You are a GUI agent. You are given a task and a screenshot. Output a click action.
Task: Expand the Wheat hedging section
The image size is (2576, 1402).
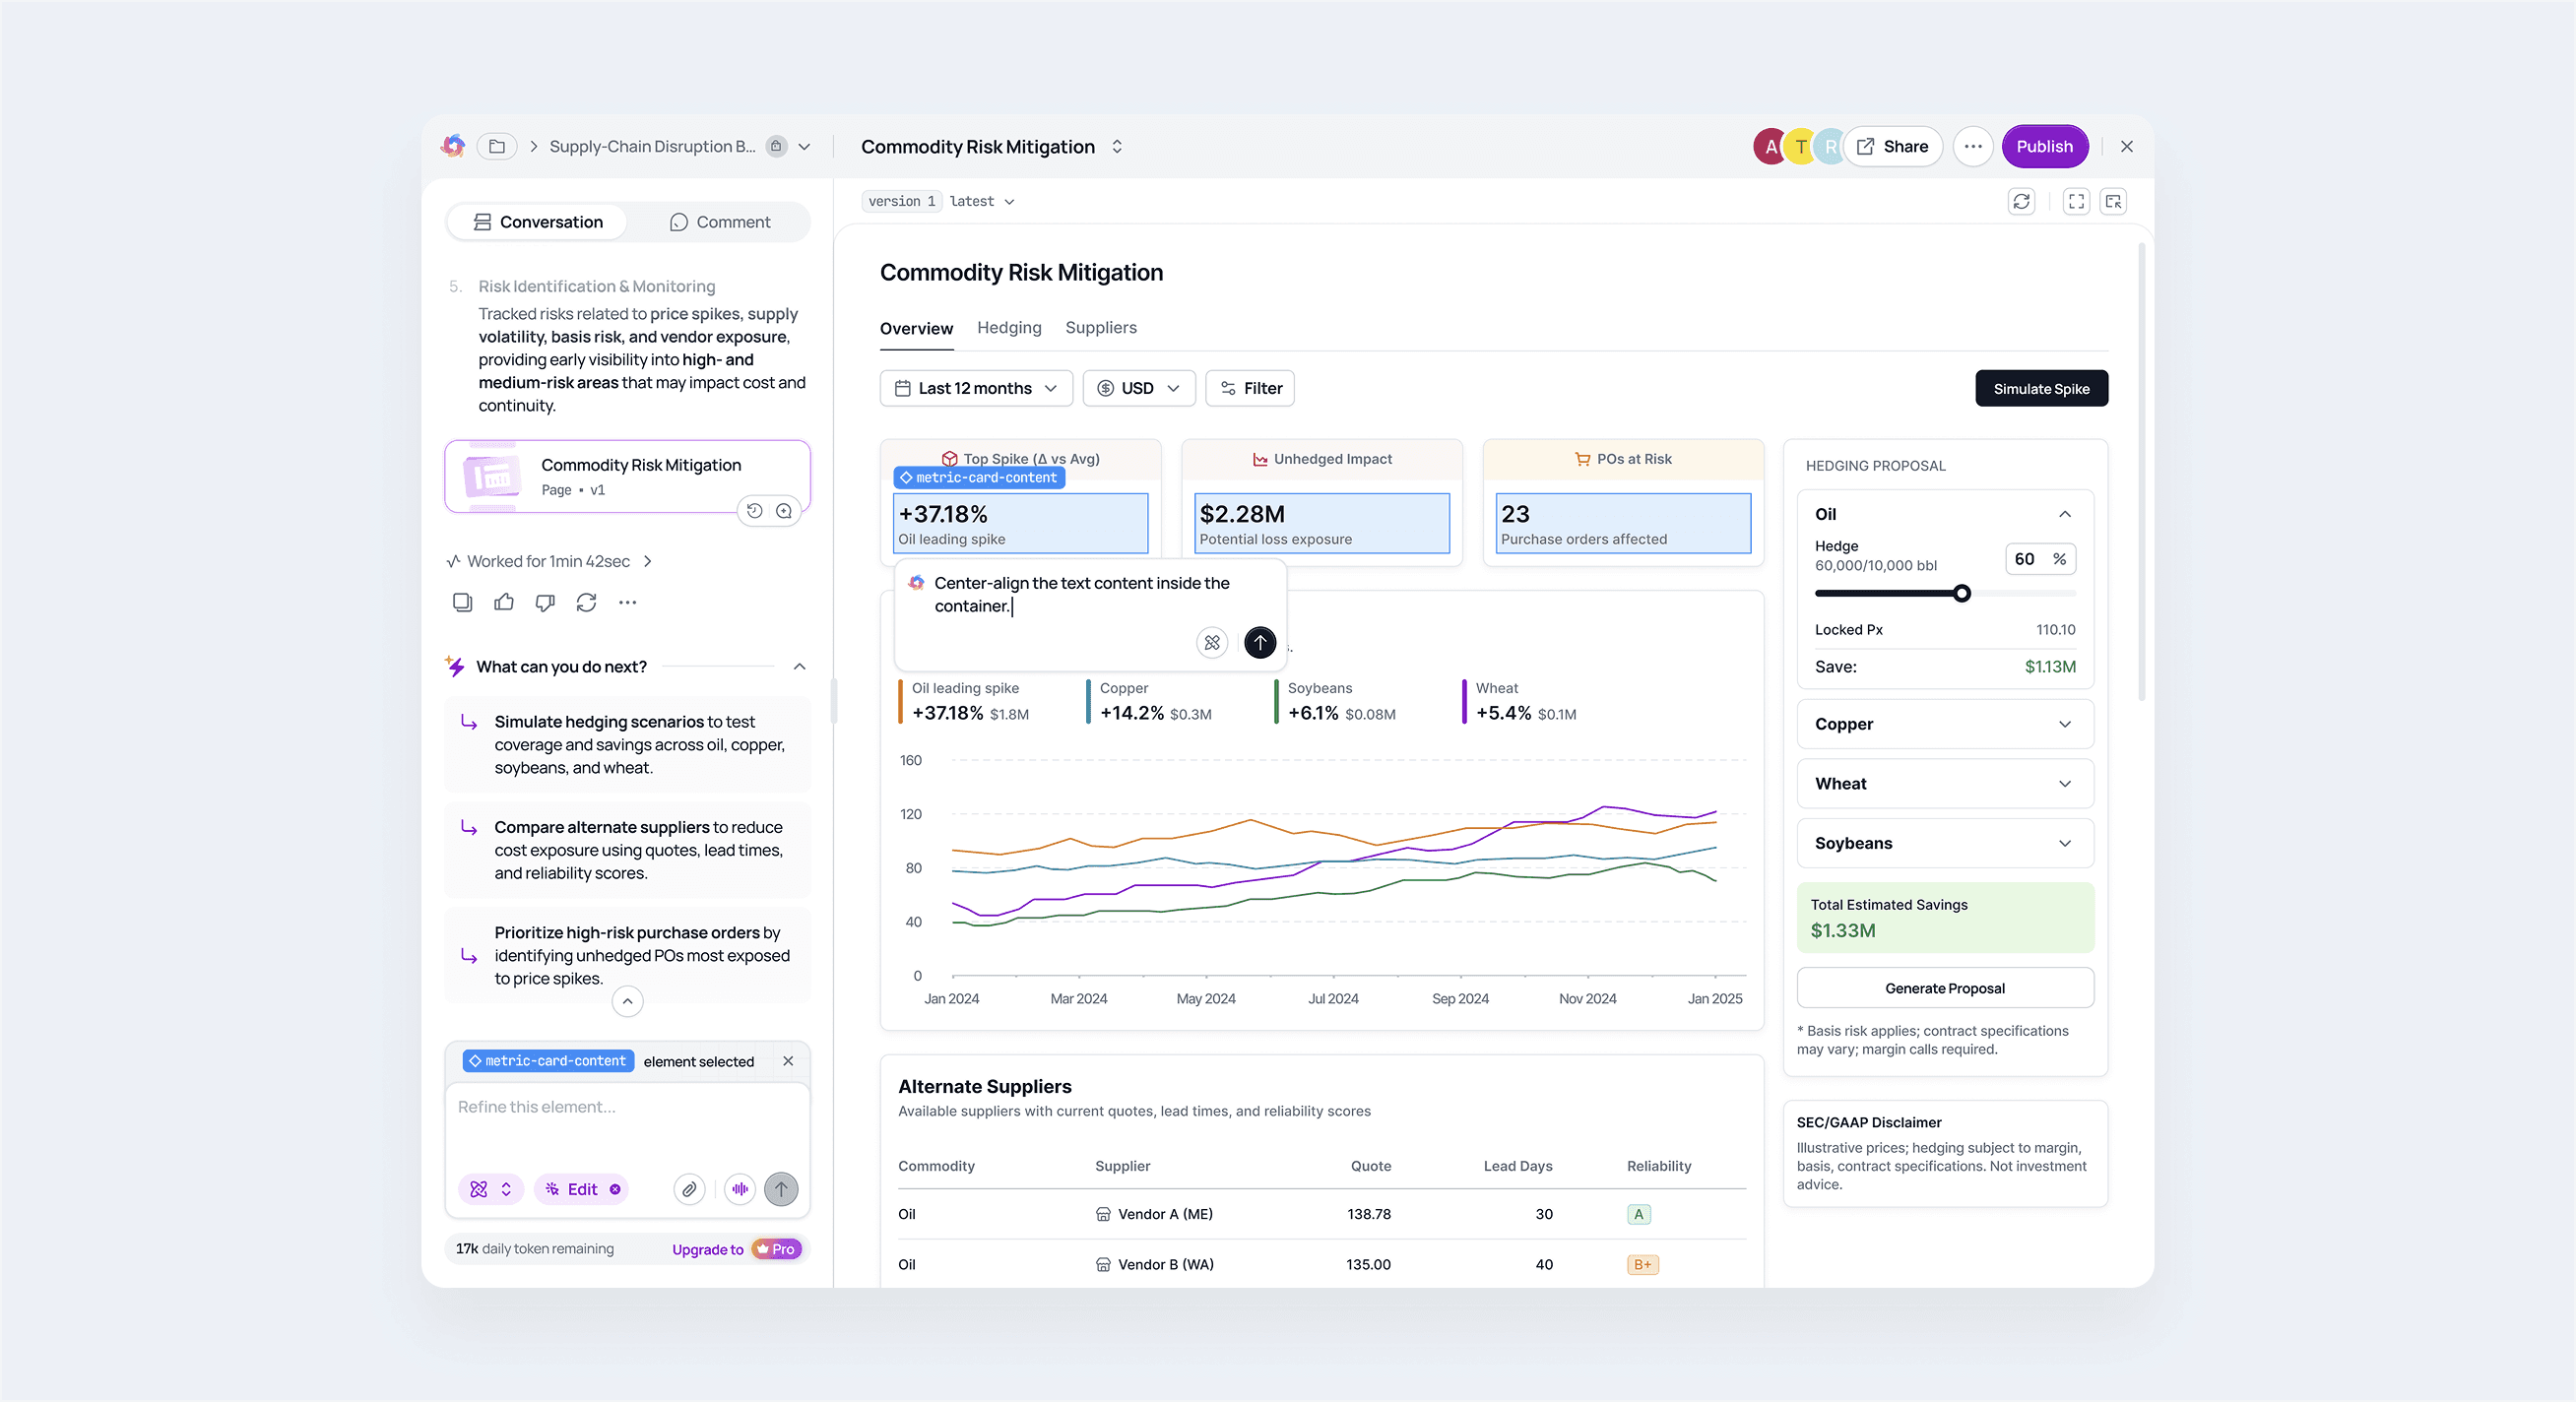pos(1944,784)
